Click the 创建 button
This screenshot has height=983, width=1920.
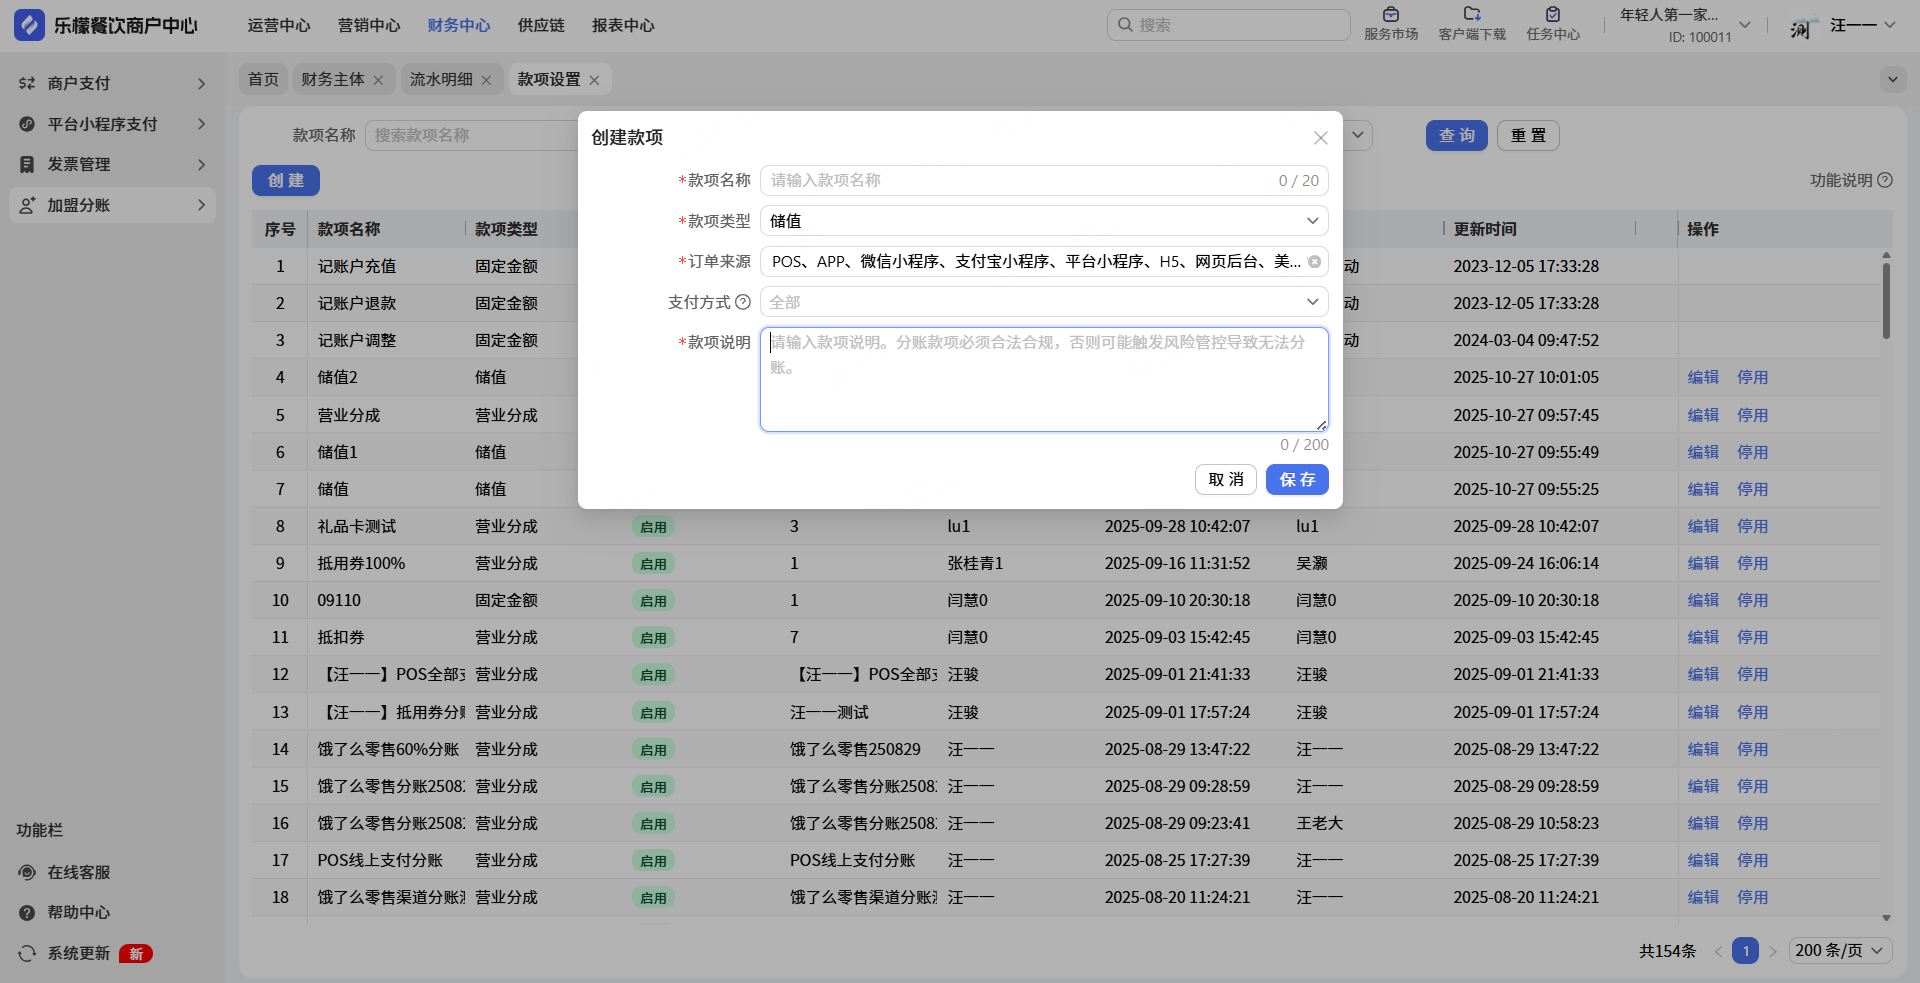click(x=286, y=180)
